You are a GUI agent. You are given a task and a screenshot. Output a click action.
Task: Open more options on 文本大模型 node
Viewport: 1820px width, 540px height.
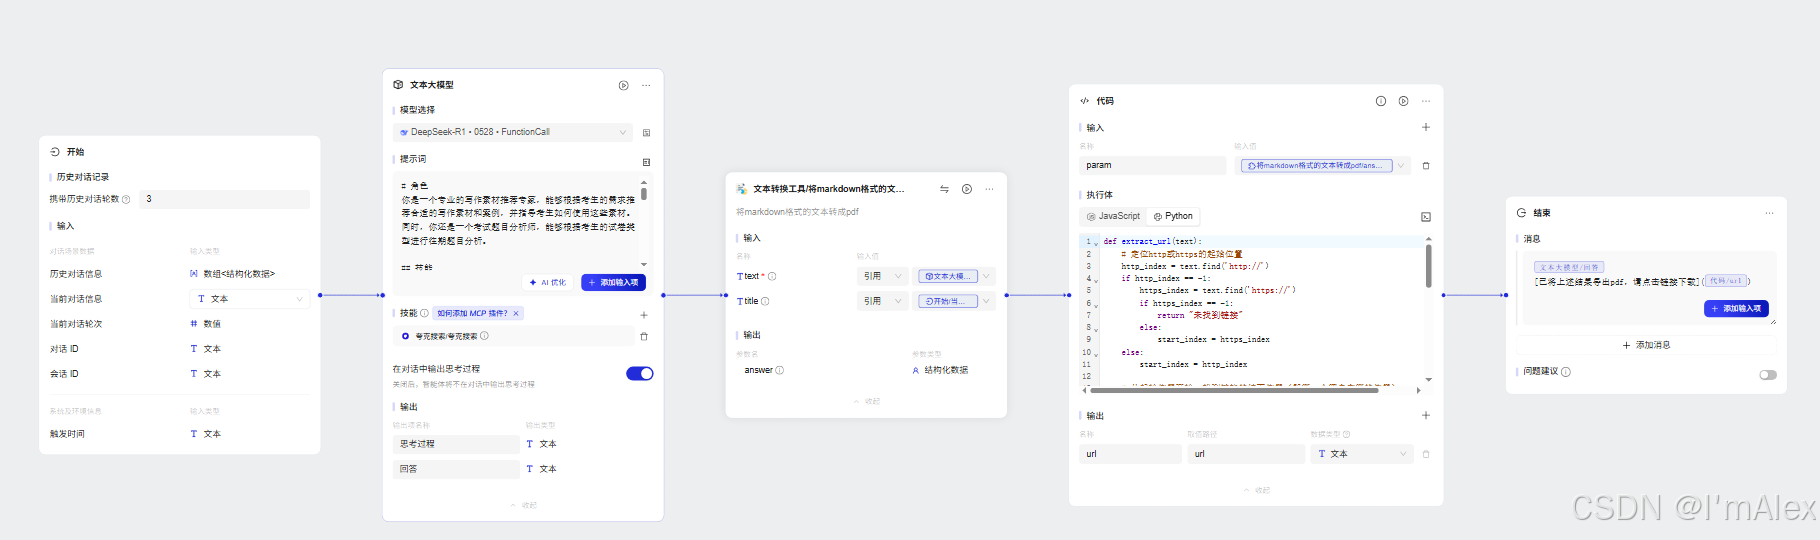(x=646, y=85)
